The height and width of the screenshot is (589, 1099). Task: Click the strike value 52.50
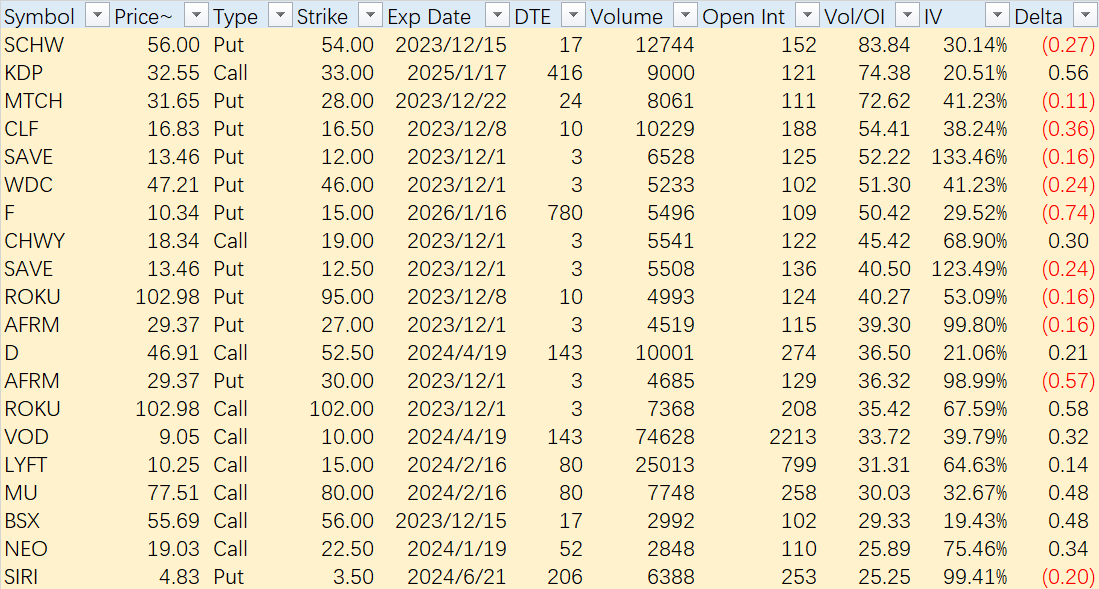coord(348,353)
